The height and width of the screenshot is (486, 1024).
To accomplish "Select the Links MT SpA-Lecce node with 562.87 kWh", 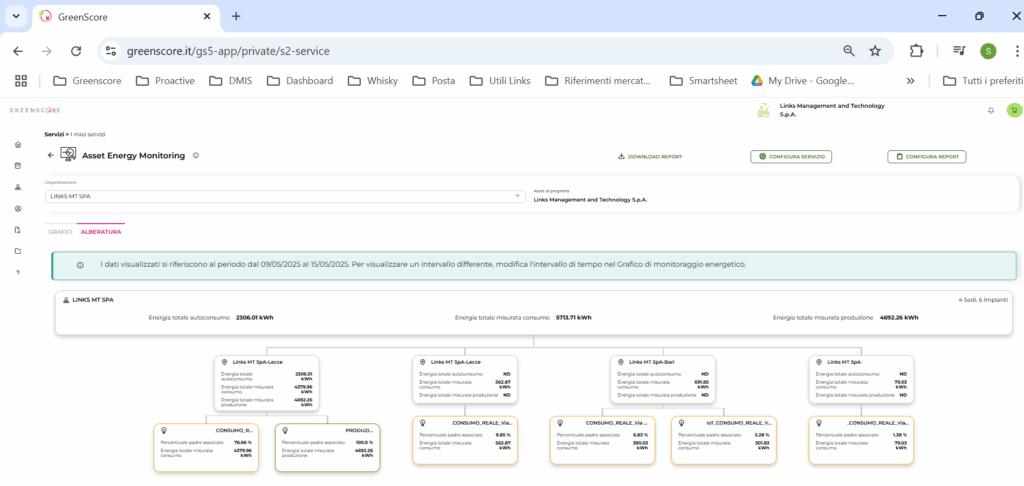I will pyautogui.click(x=465, y=380).
